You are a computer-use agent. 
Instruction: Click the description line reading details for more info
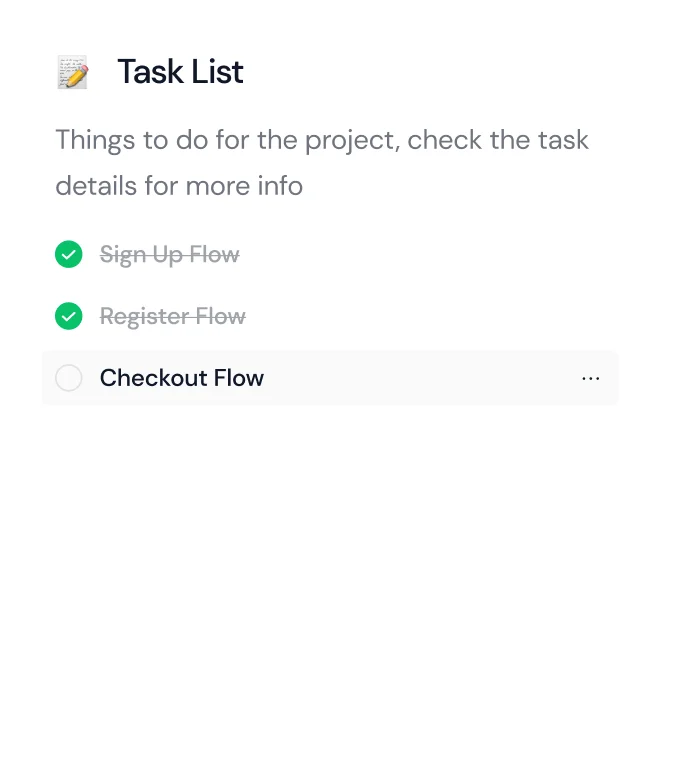pyautogui.click(x=179, y=186)
